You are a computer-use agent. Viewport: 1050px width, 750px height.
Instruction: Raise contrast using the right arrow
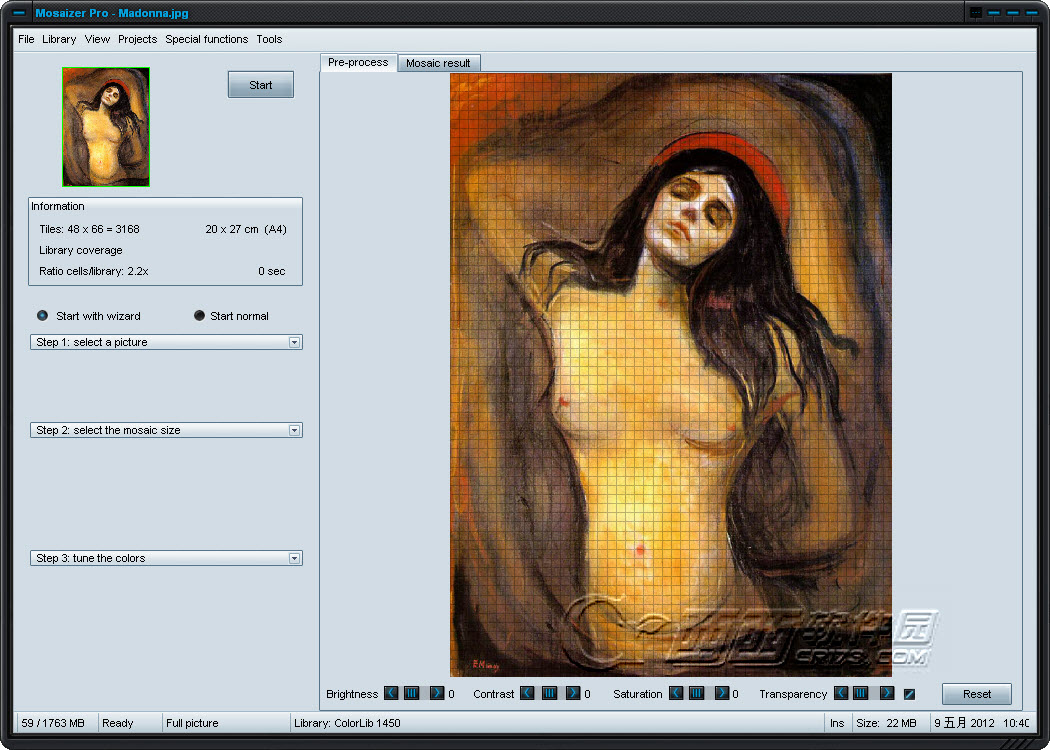pos(573,693)
